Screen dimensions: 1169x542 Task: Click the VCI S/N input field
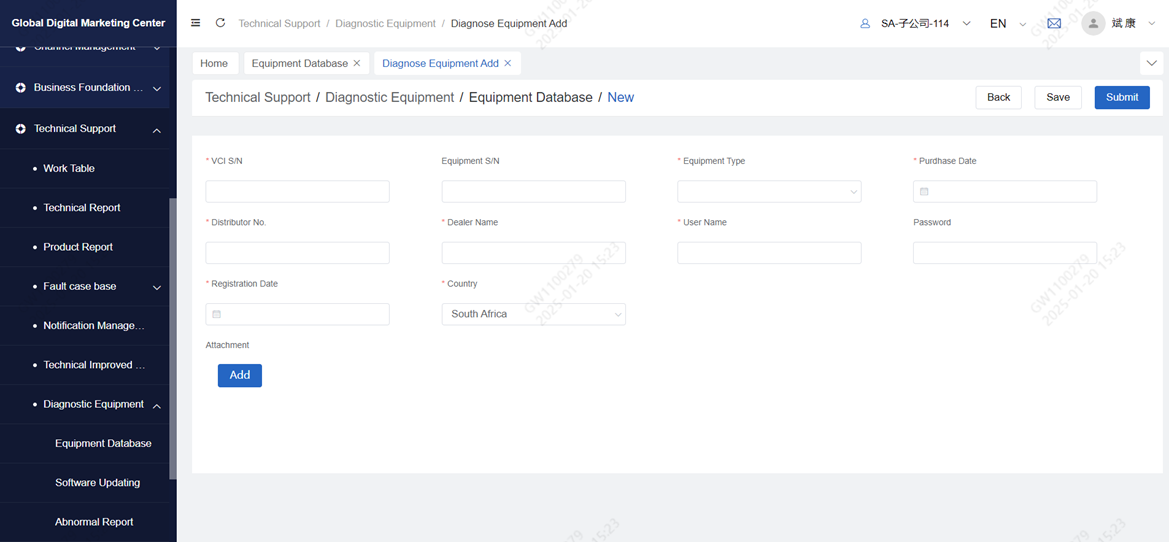[297, 191]
